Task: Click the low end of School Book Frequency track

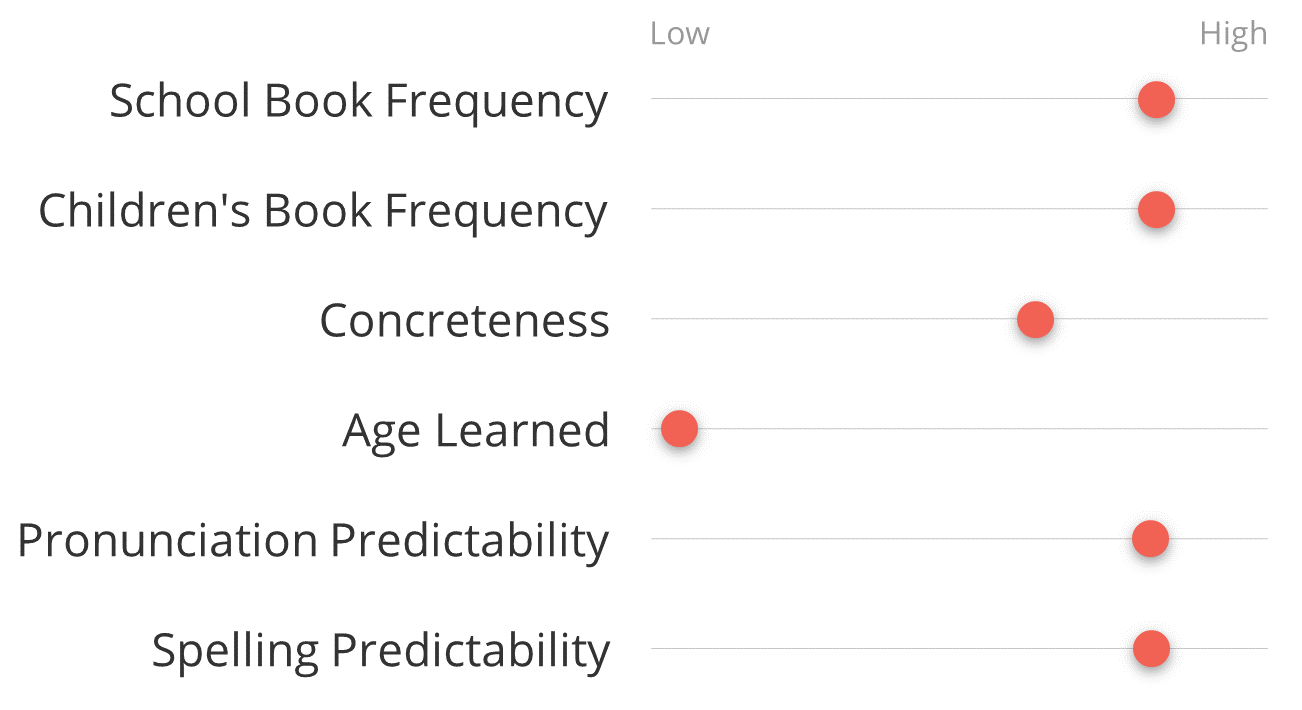Action: (x=657, y=99)
